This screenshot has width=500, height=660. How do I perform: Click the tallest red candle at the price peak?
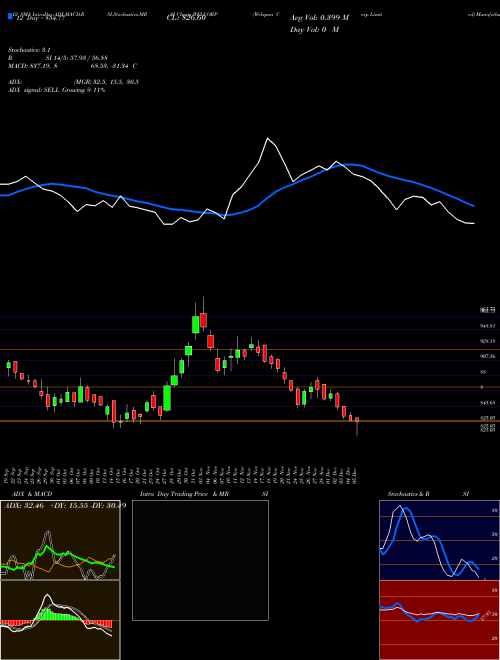point(203,319)
